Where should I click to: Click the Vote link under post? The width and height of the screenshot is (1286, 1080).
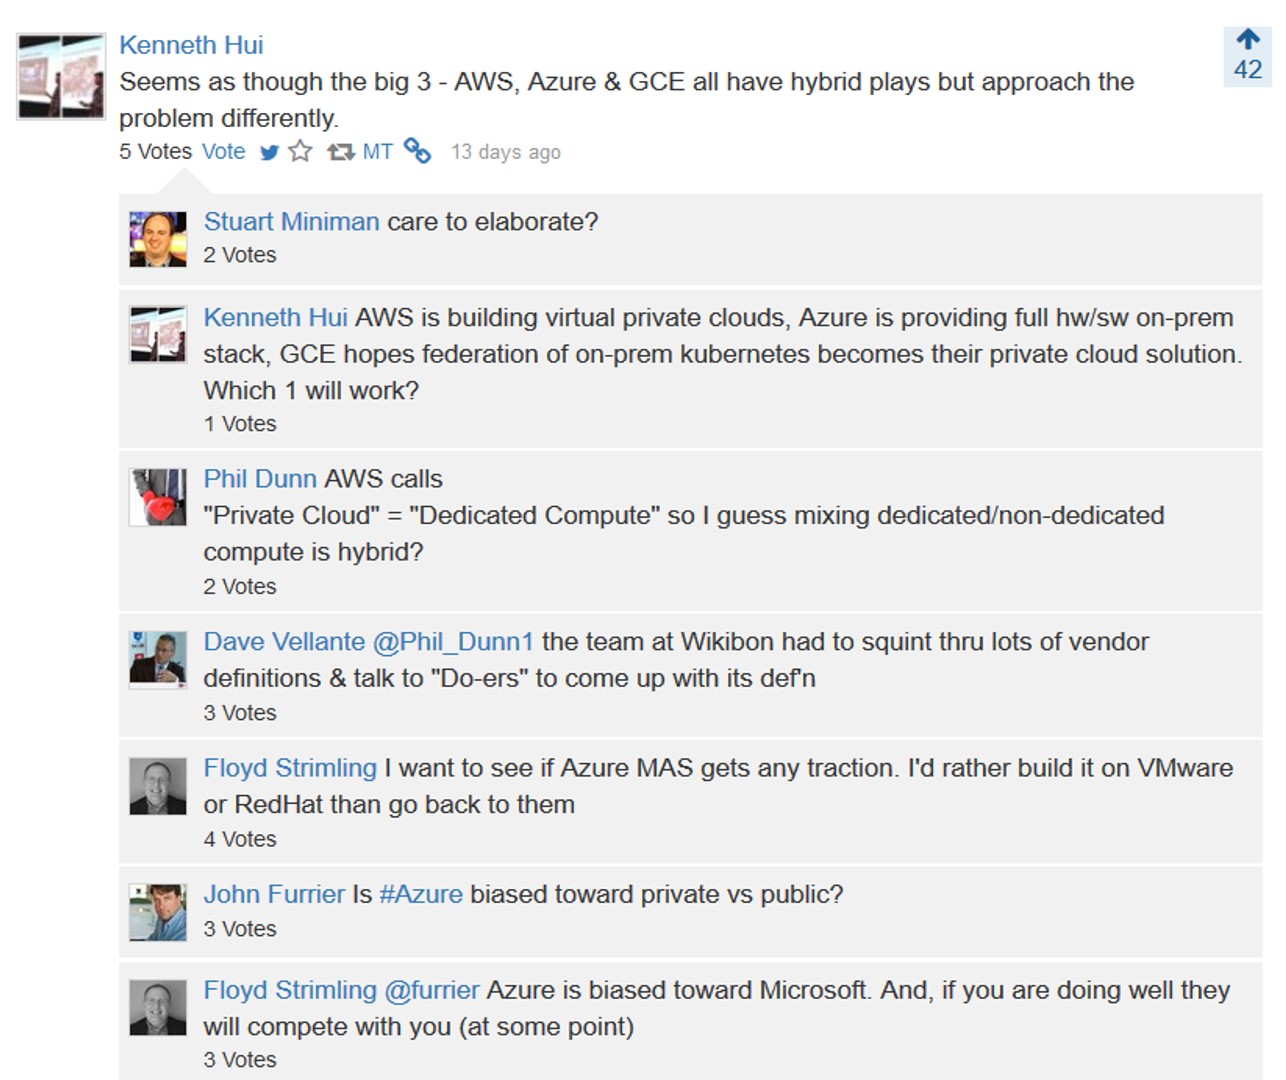(223, 152)
